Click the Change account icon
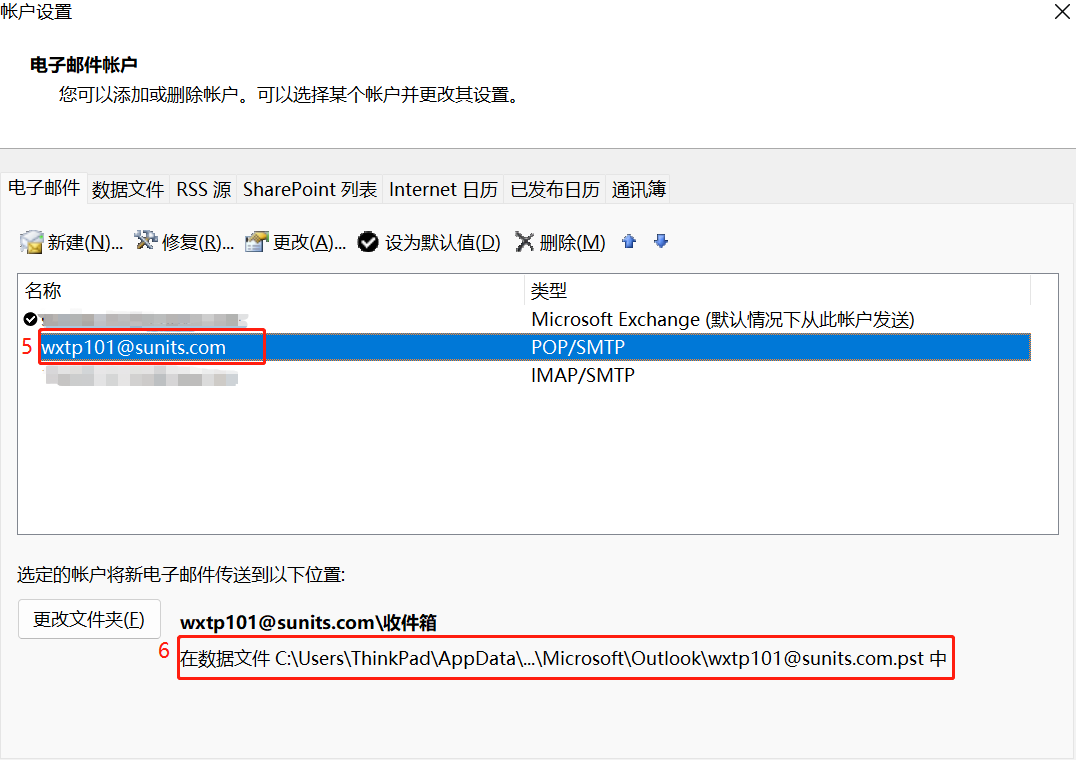 (257, 242)
